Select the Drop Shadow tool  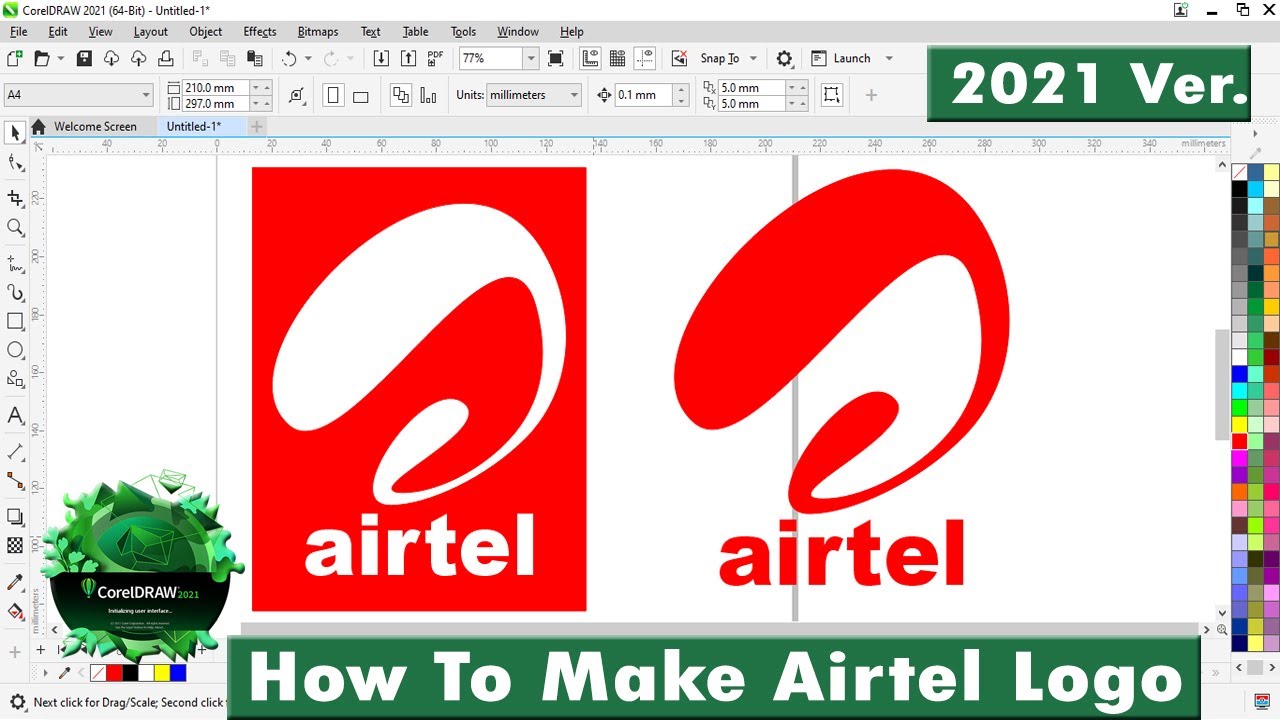(15, 517)
